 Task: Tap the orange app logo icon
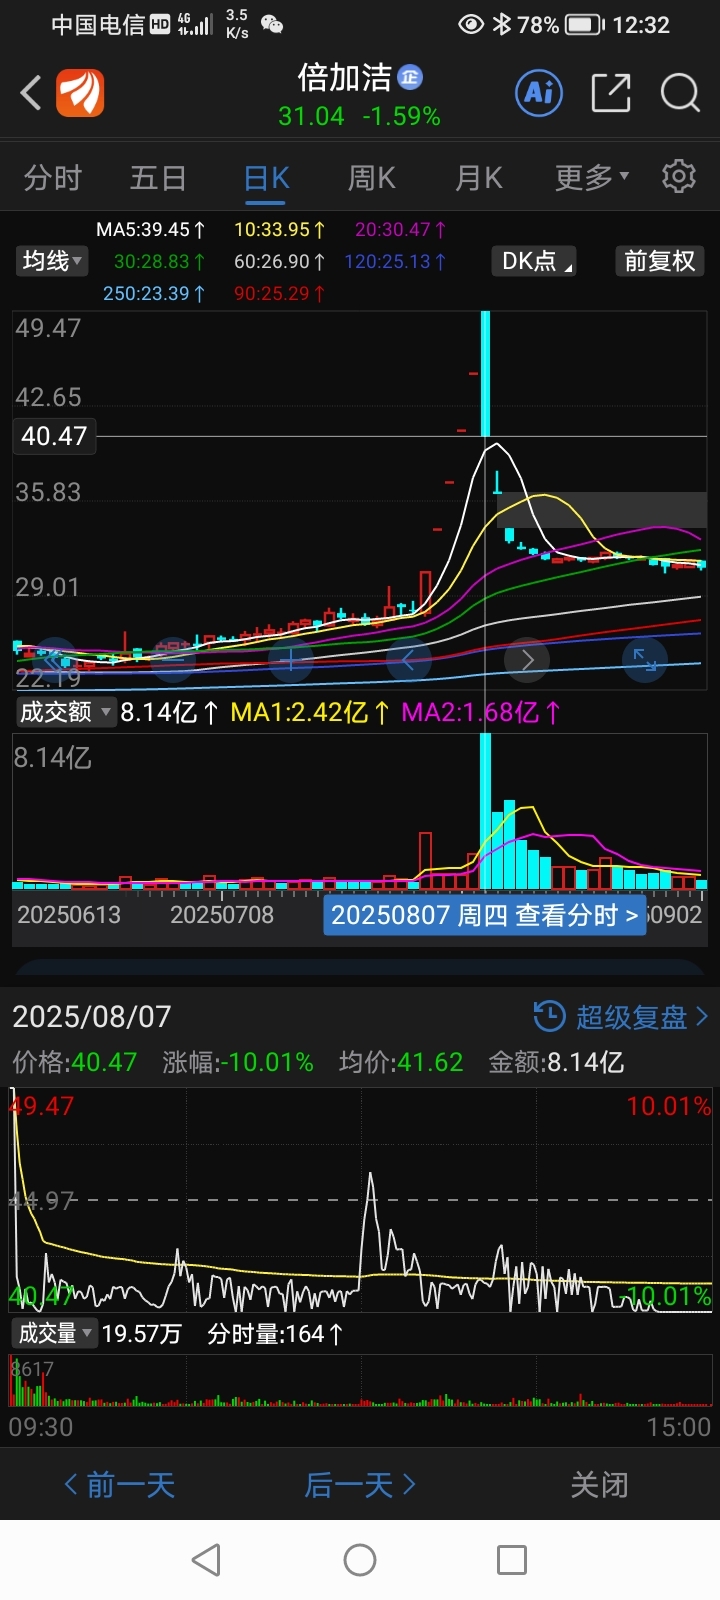coord(80,94)
